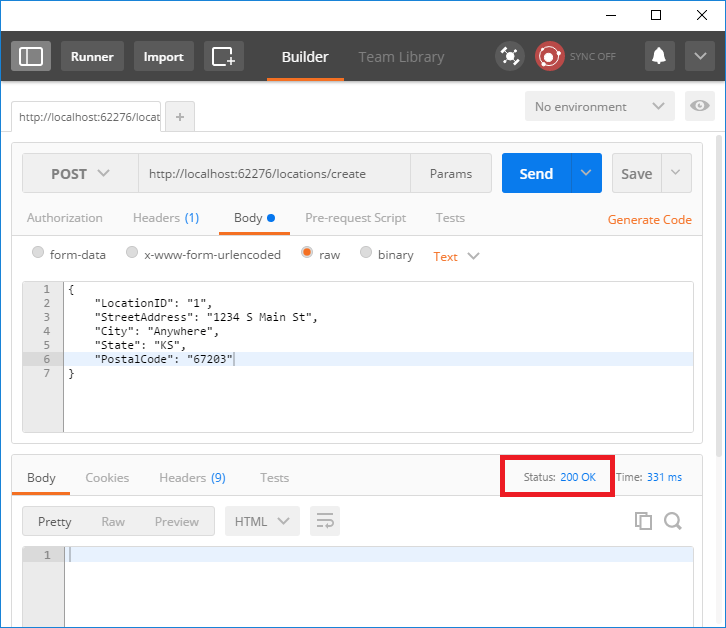Screen dimensions: 726x628
Task: Click the Generate Code link
Action: pyautogui.click(x=650, y=220)
